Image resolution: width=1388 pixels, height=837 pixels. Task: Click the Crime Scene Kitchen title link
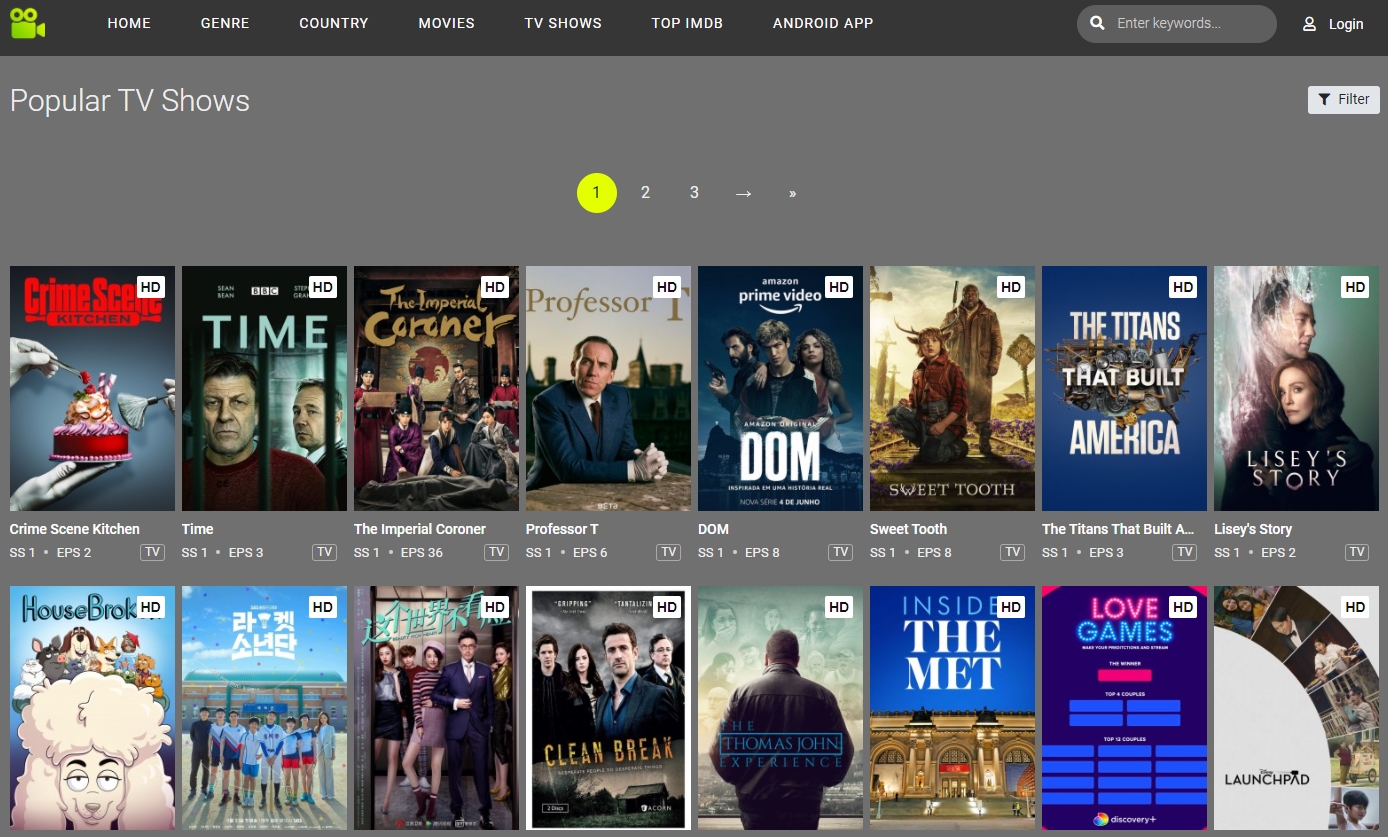coord(75,529)
